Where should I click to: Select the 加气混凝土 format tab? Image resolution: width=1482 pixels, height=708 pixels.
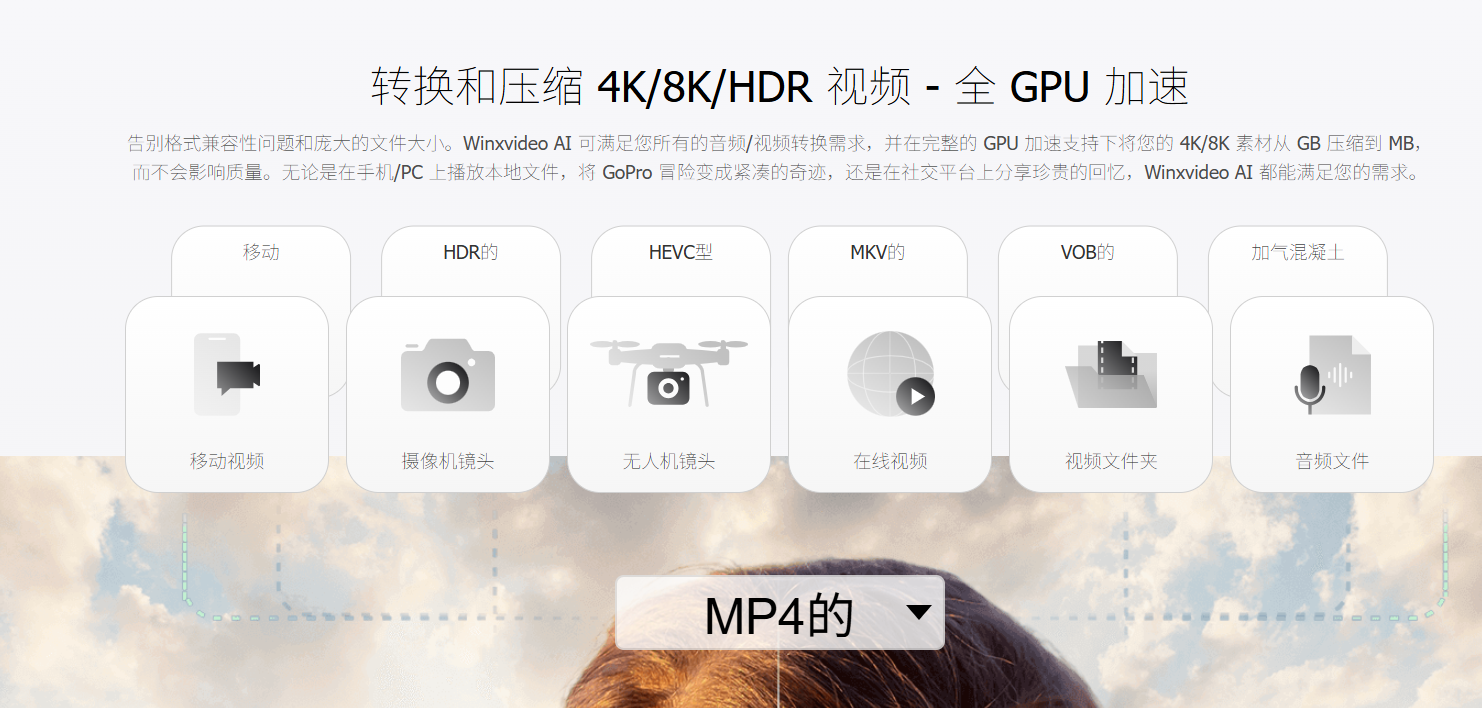1298,252
